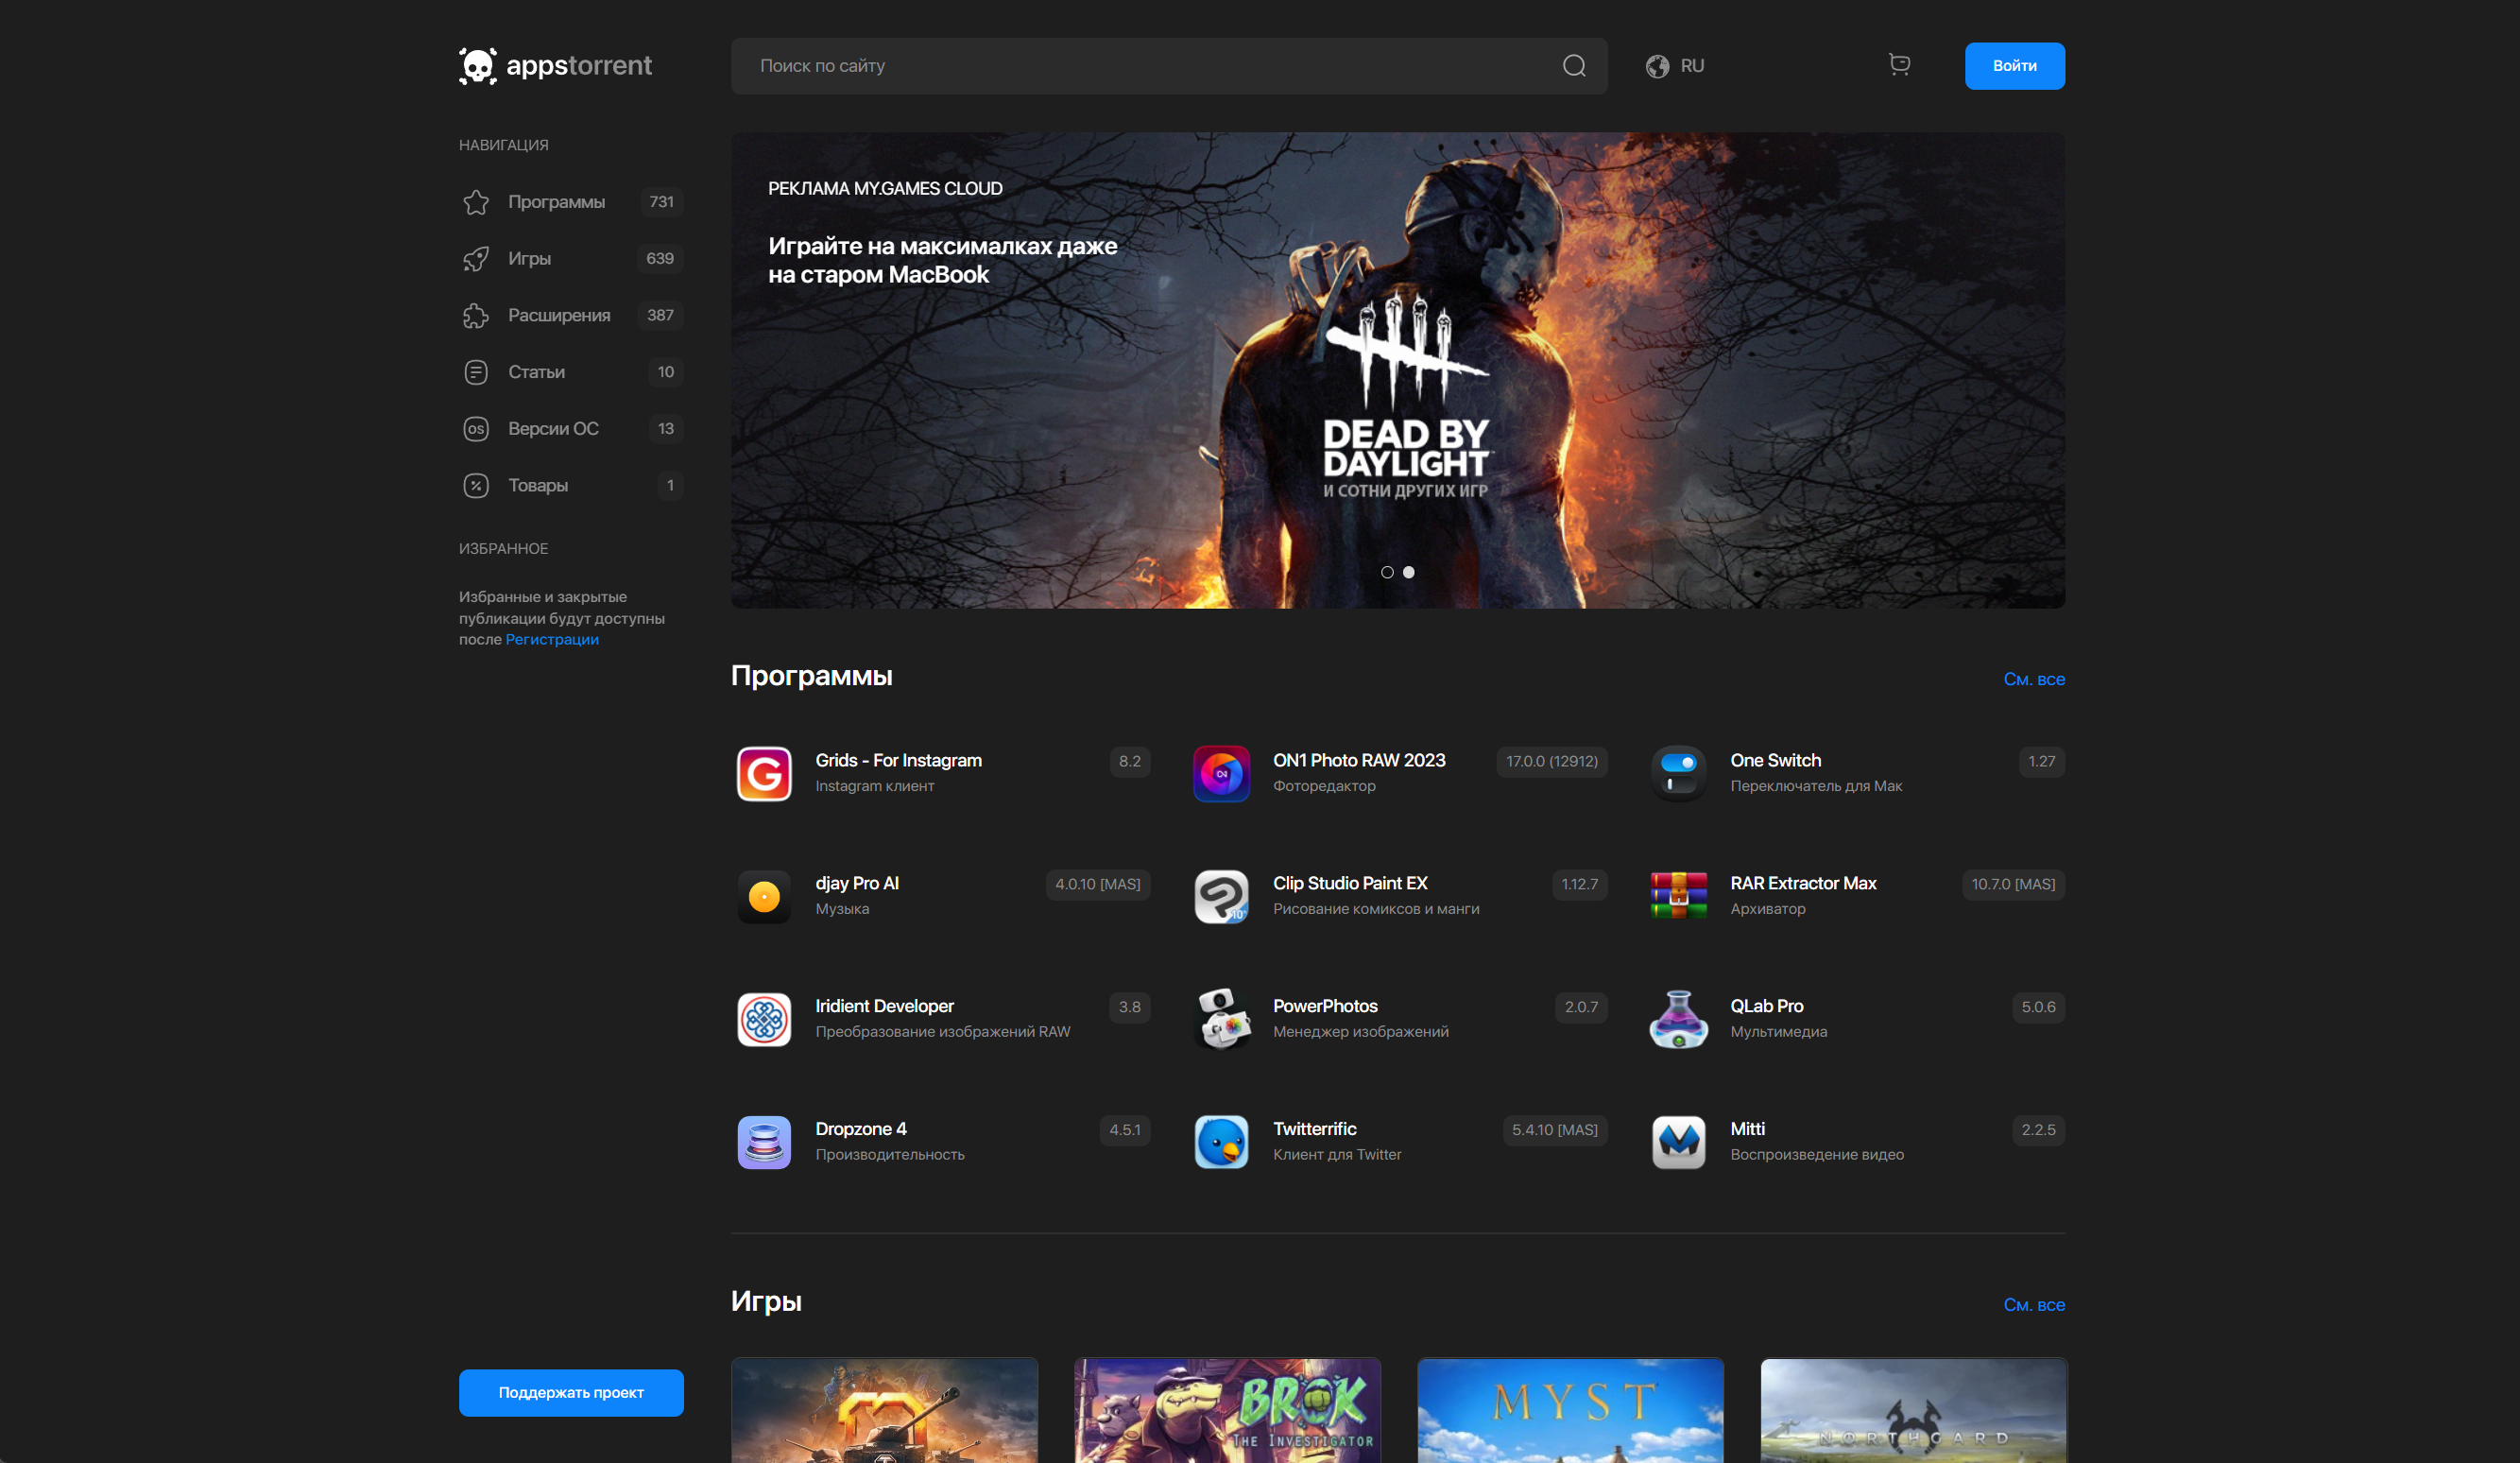The width and height of the screenshot is (2520, 1463).
Task: Open the Grids for Instagram app icon
Action: coord(764,773)
